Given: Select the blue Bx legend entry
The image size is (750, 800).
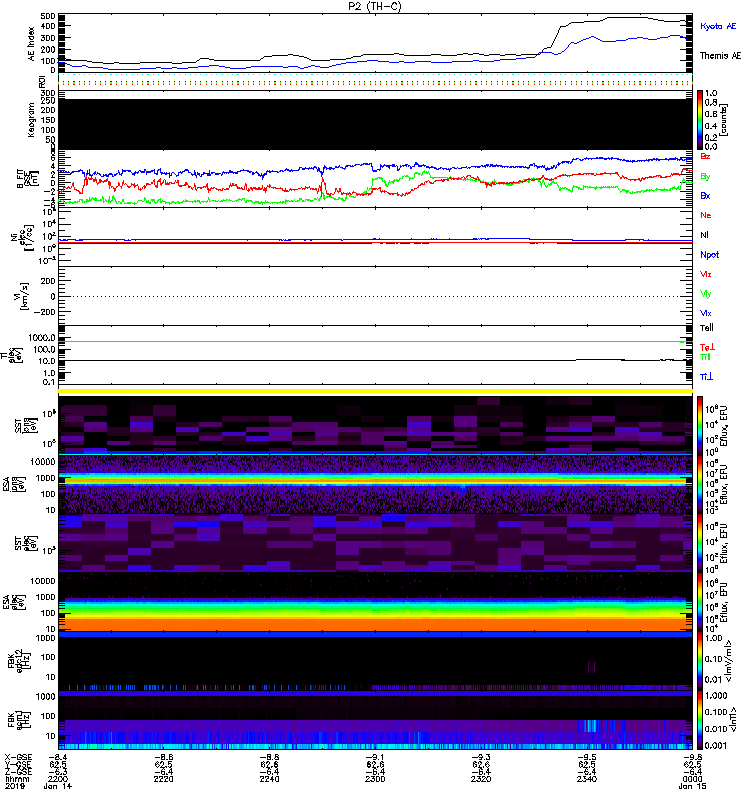Looking at the screenshot, I should (x=706, y=195).
